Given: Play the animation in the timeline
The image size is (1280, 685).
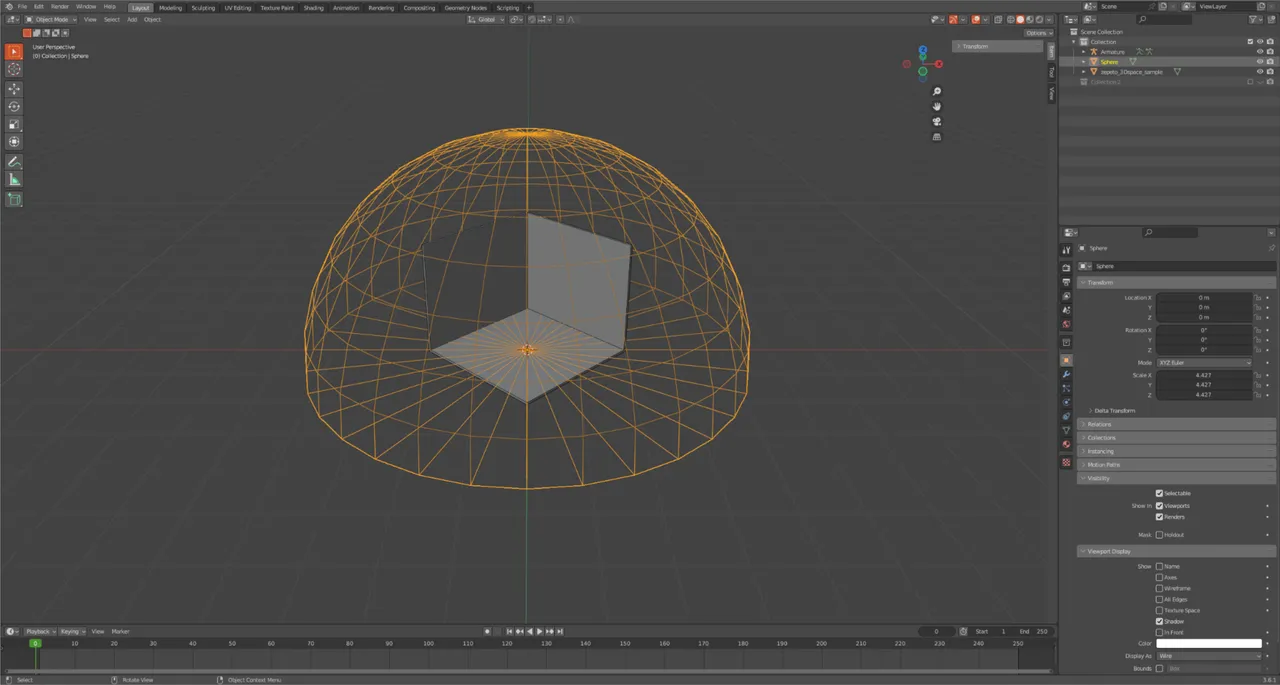Looking at the screenshot, I should click(x=540, y=632).
